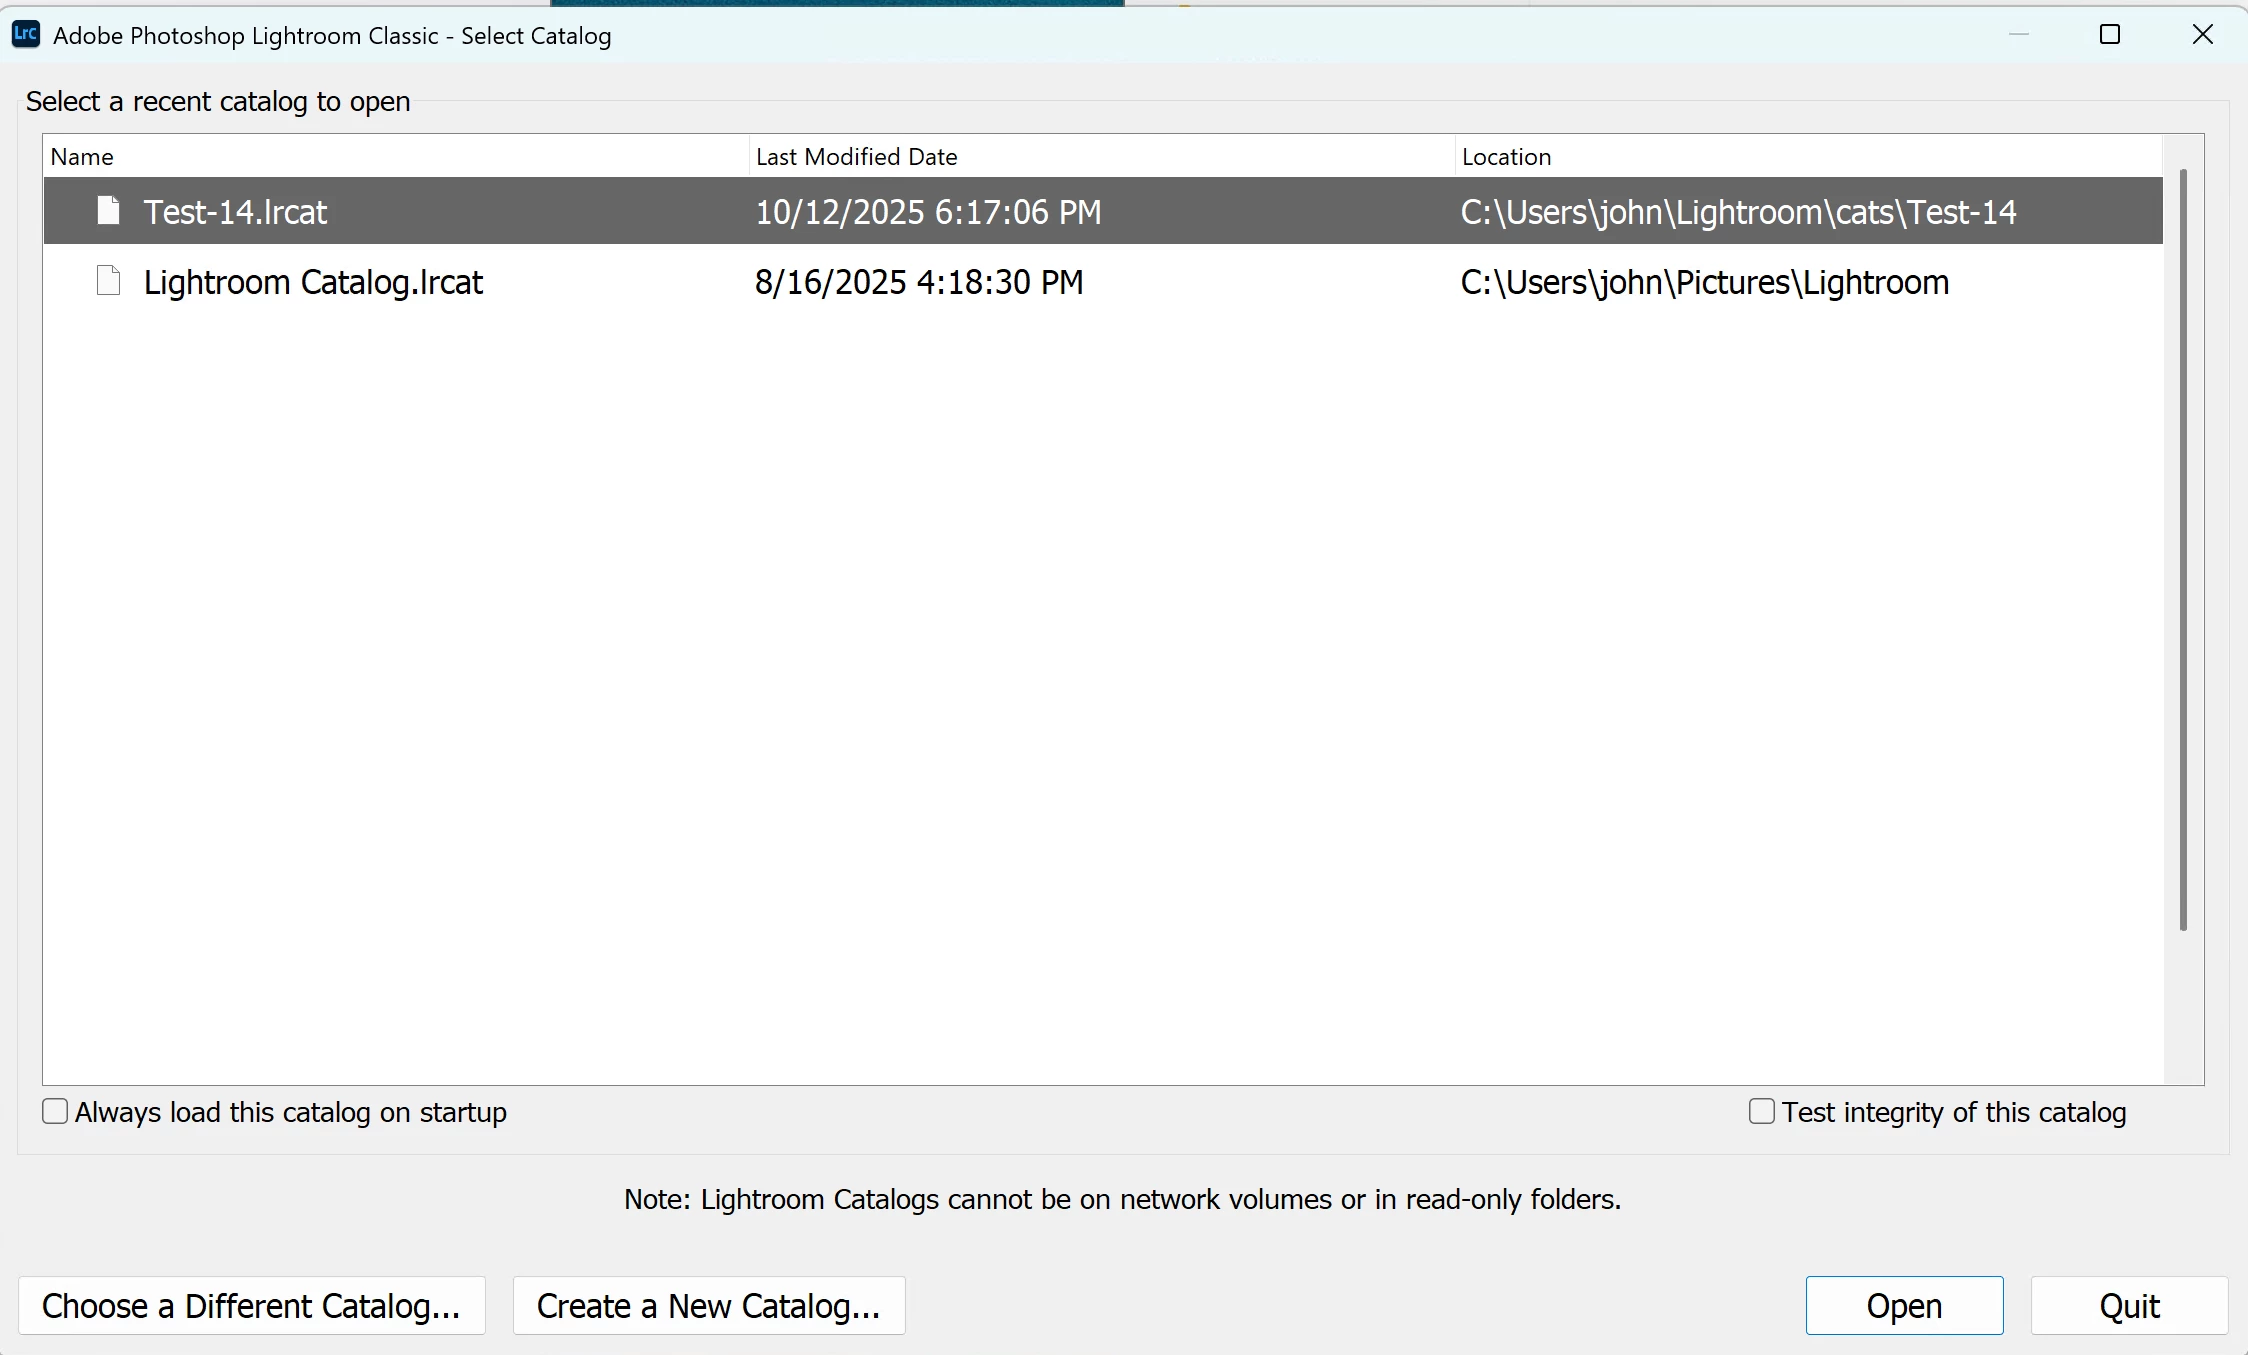The width and height of the screenshot is (2248, 1355).
Task: Check Test integrity of this catalog
Action: point(1761,1111)
